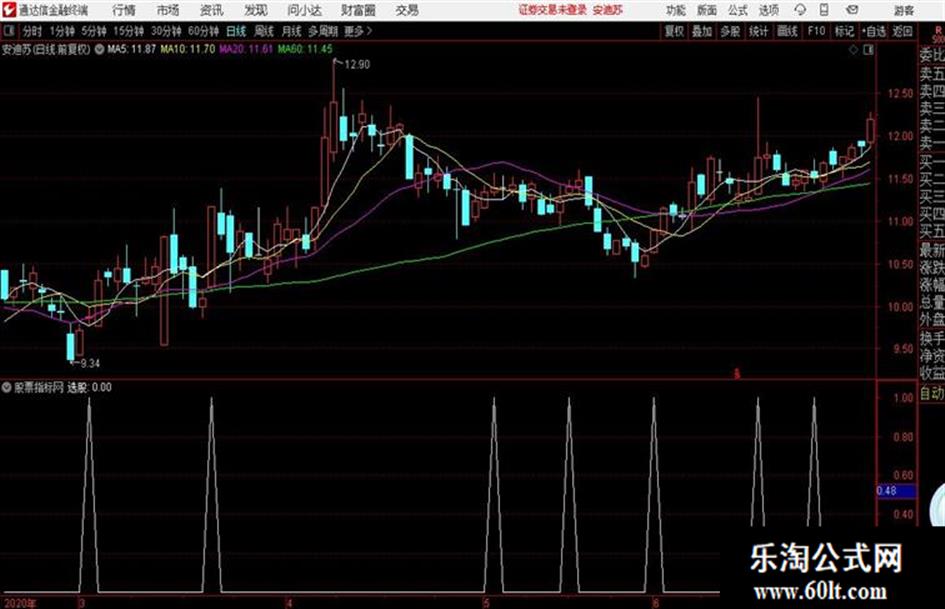
Task: Click the 0.48 highlighted axis value
Action: (896, 491)
